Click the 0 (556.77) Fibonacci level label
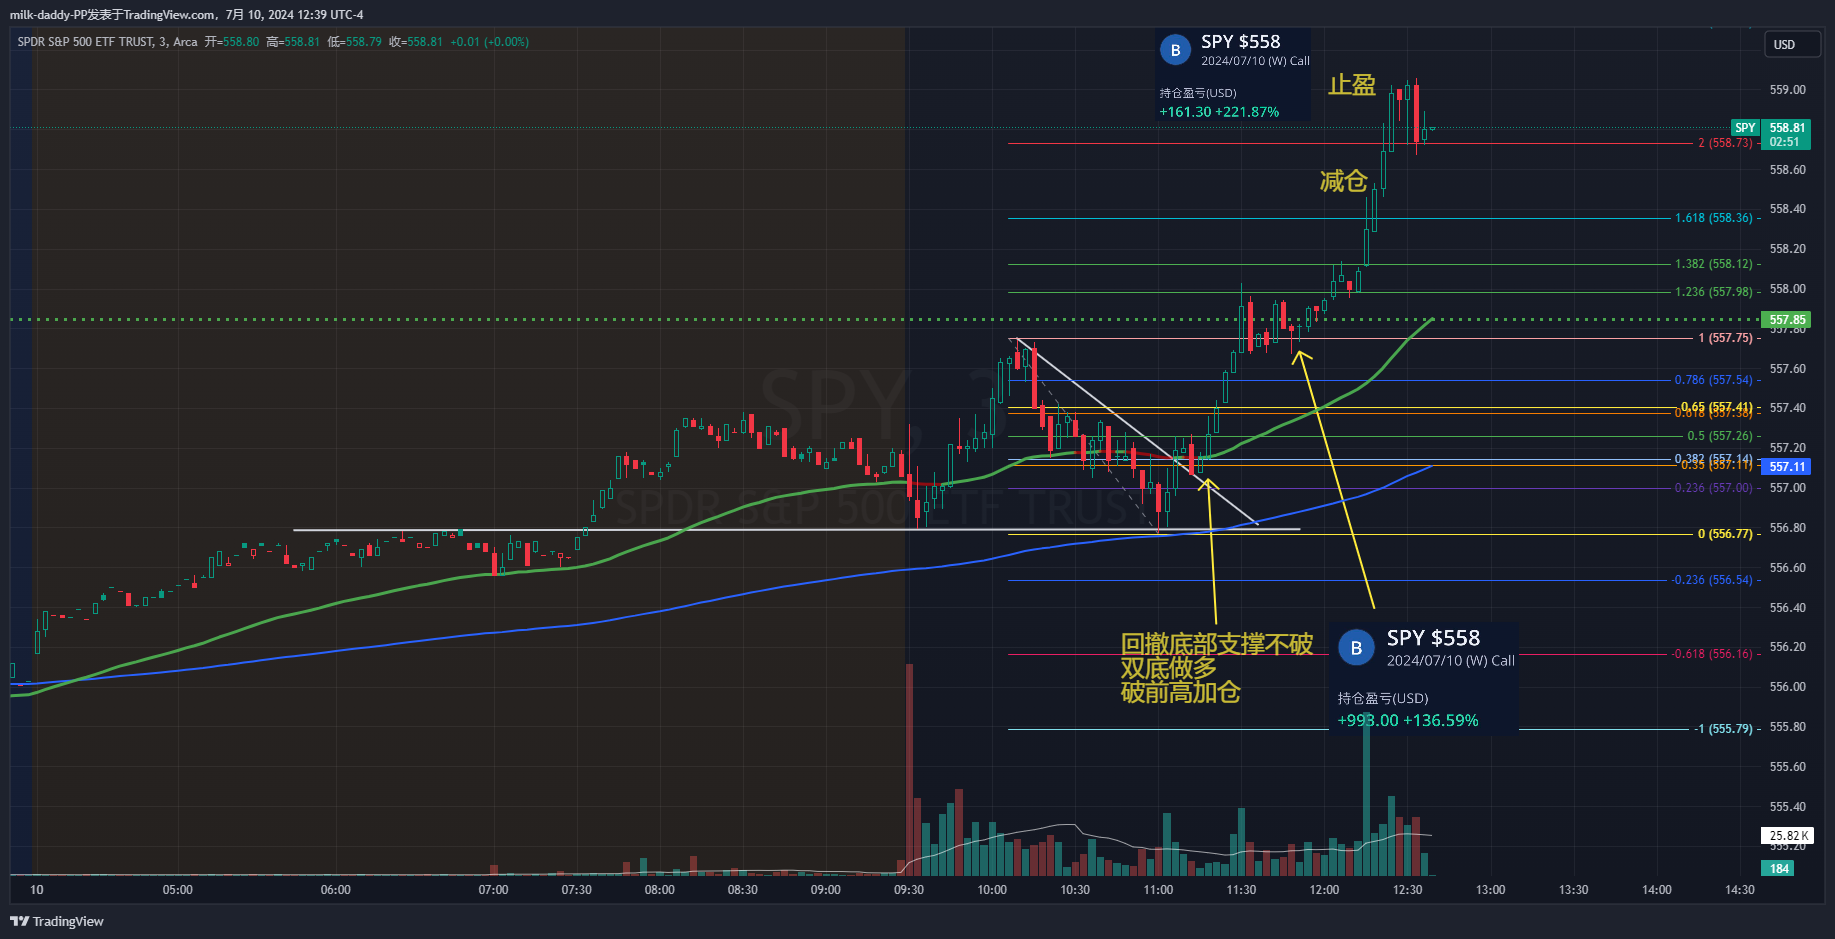The height and width of the screenshot is (939, 1835). click(x=1724, y=534)
